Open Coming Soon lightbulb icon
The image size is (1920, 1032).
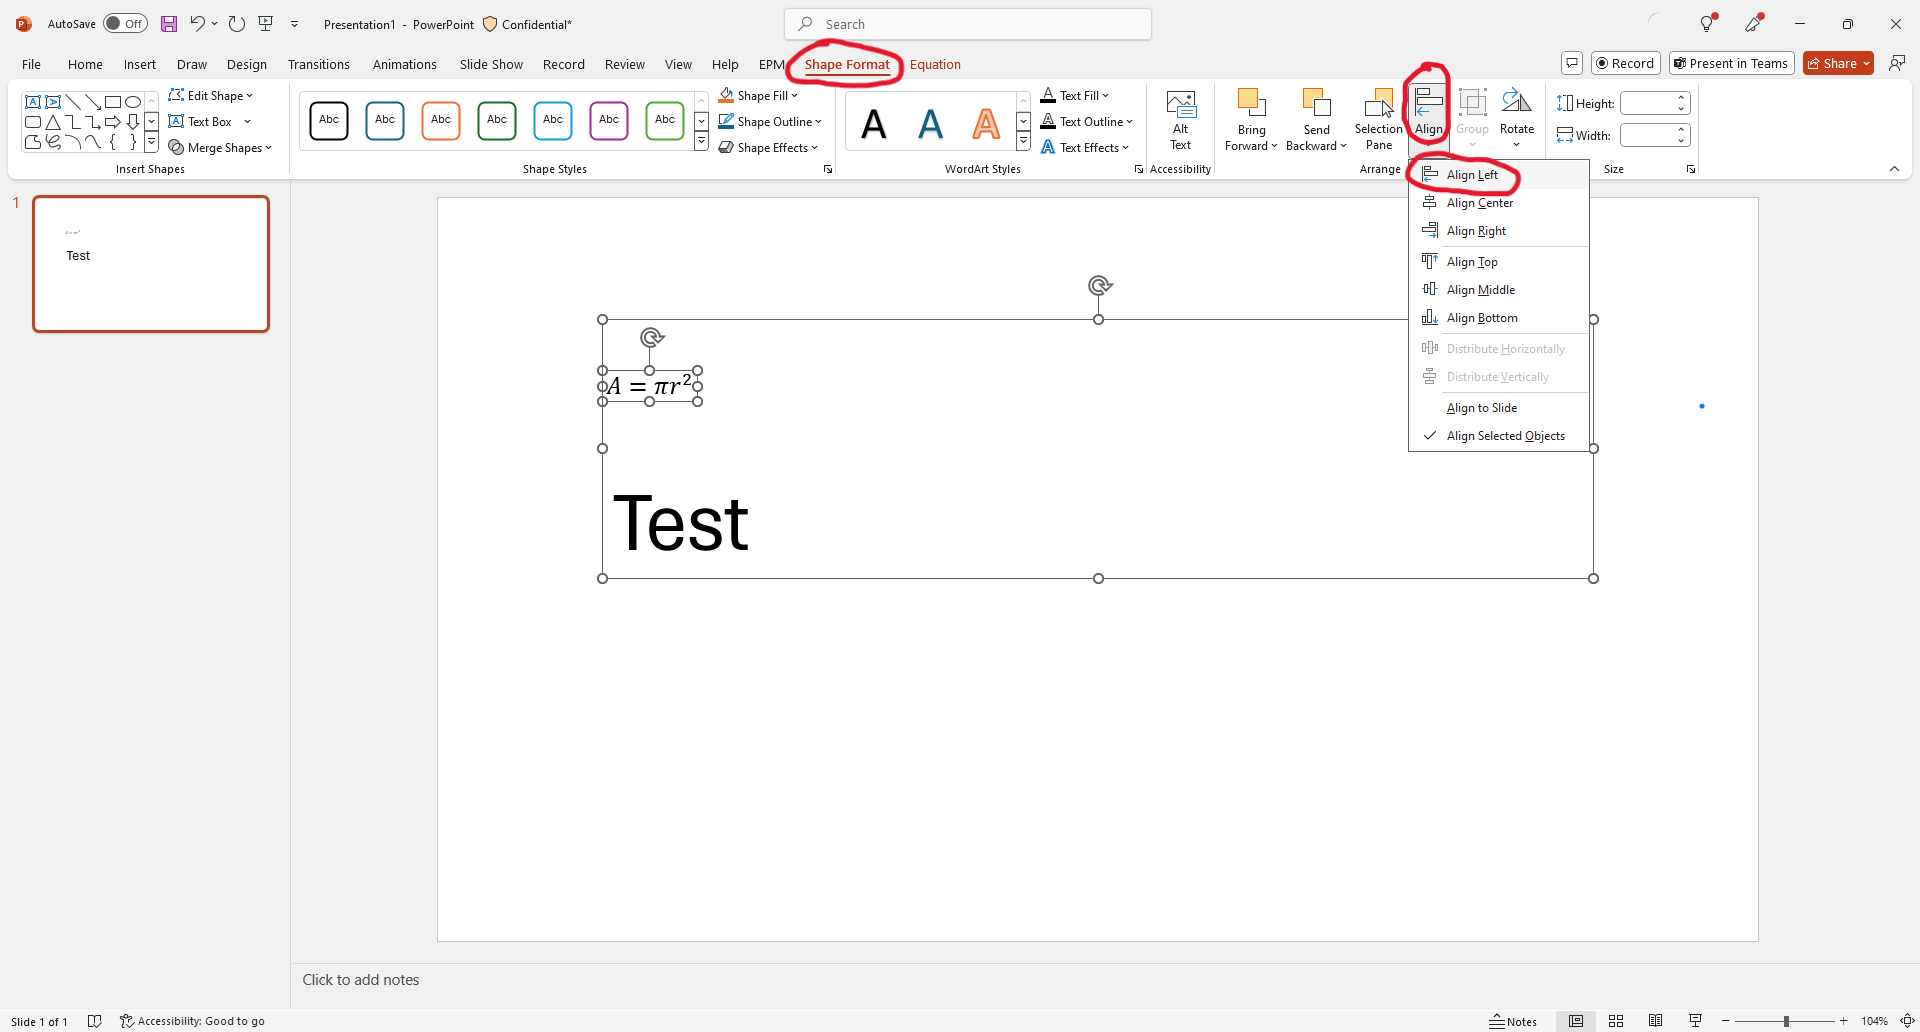1707,24
